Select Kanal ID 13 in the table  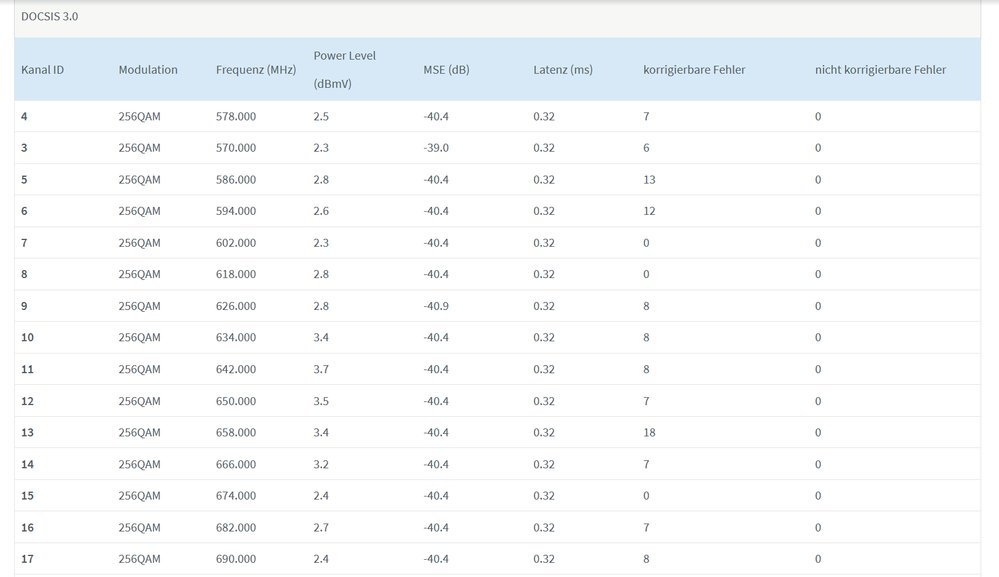[x=27, y=433]
